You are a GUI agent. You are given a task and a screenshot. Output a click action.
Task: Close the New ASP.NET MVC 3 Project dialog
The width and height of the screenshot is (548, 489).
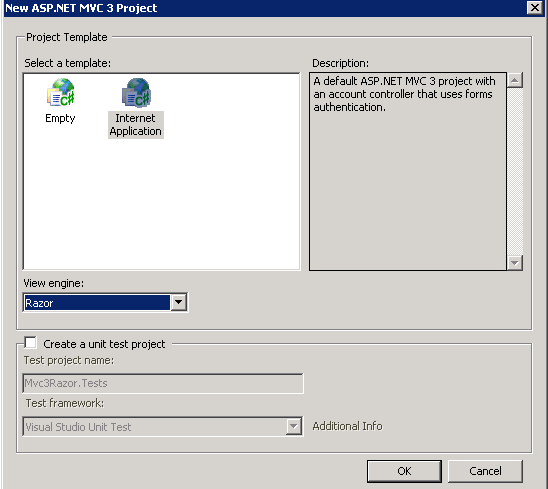(535, 7)
